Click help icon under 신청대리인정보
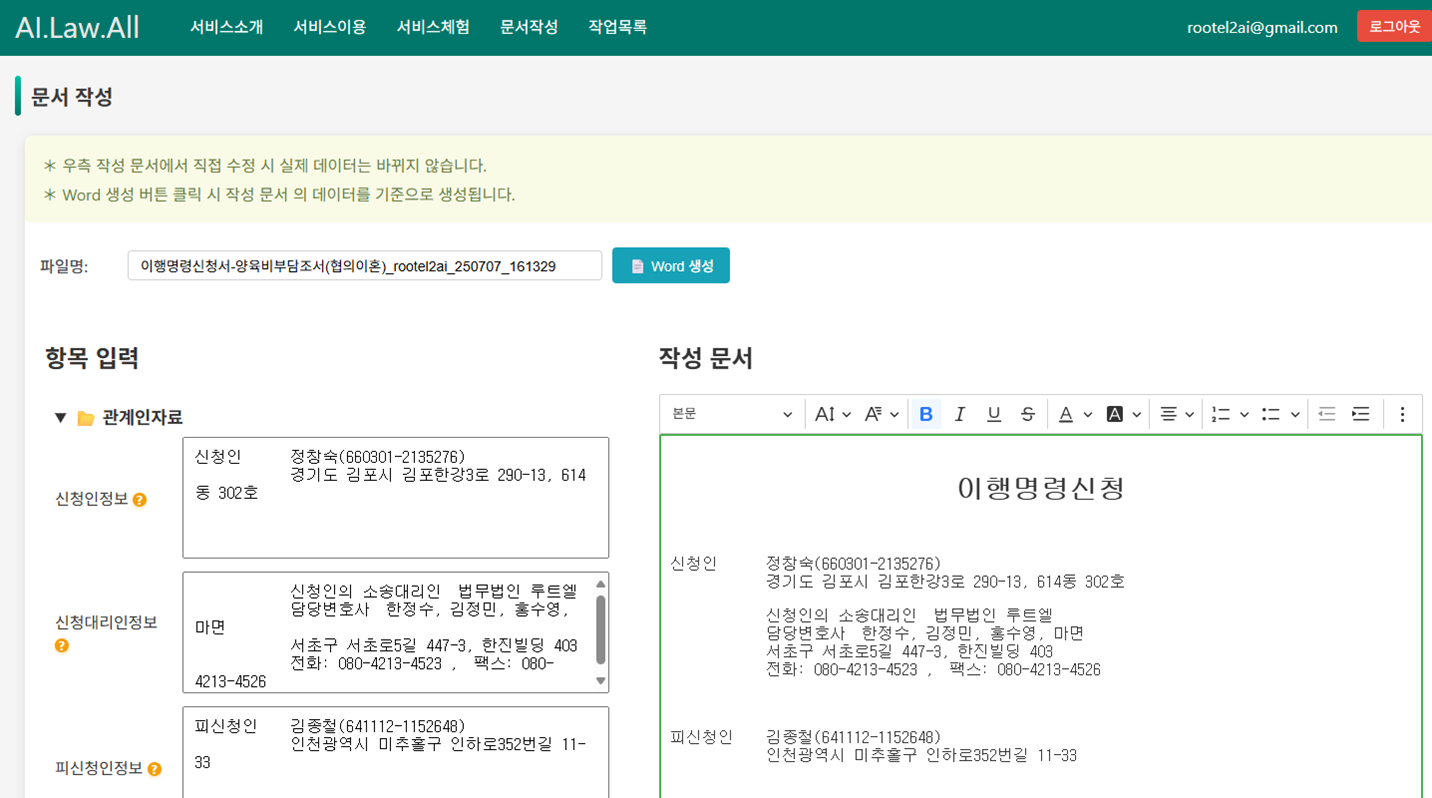 (62, 646)
